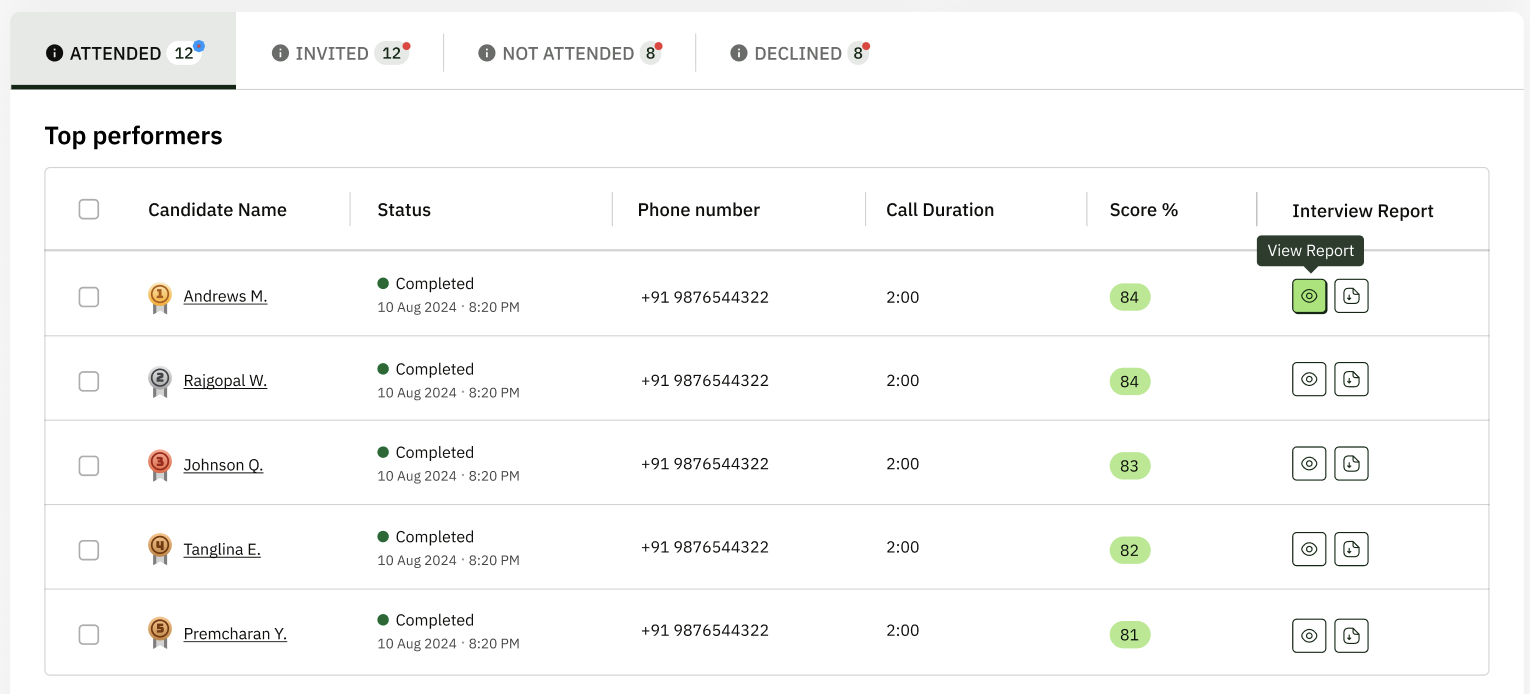Download Premcharan Y.'s interview report
The image size is (1530, 694).
(x=1351, y=635)
